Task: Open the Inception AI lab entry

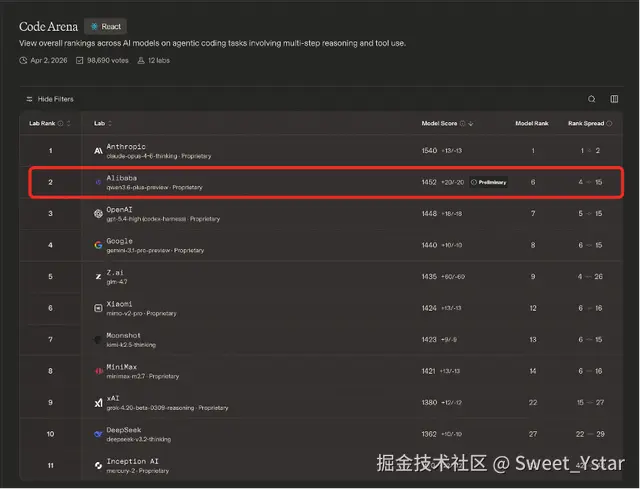Action: pos(132,461)
